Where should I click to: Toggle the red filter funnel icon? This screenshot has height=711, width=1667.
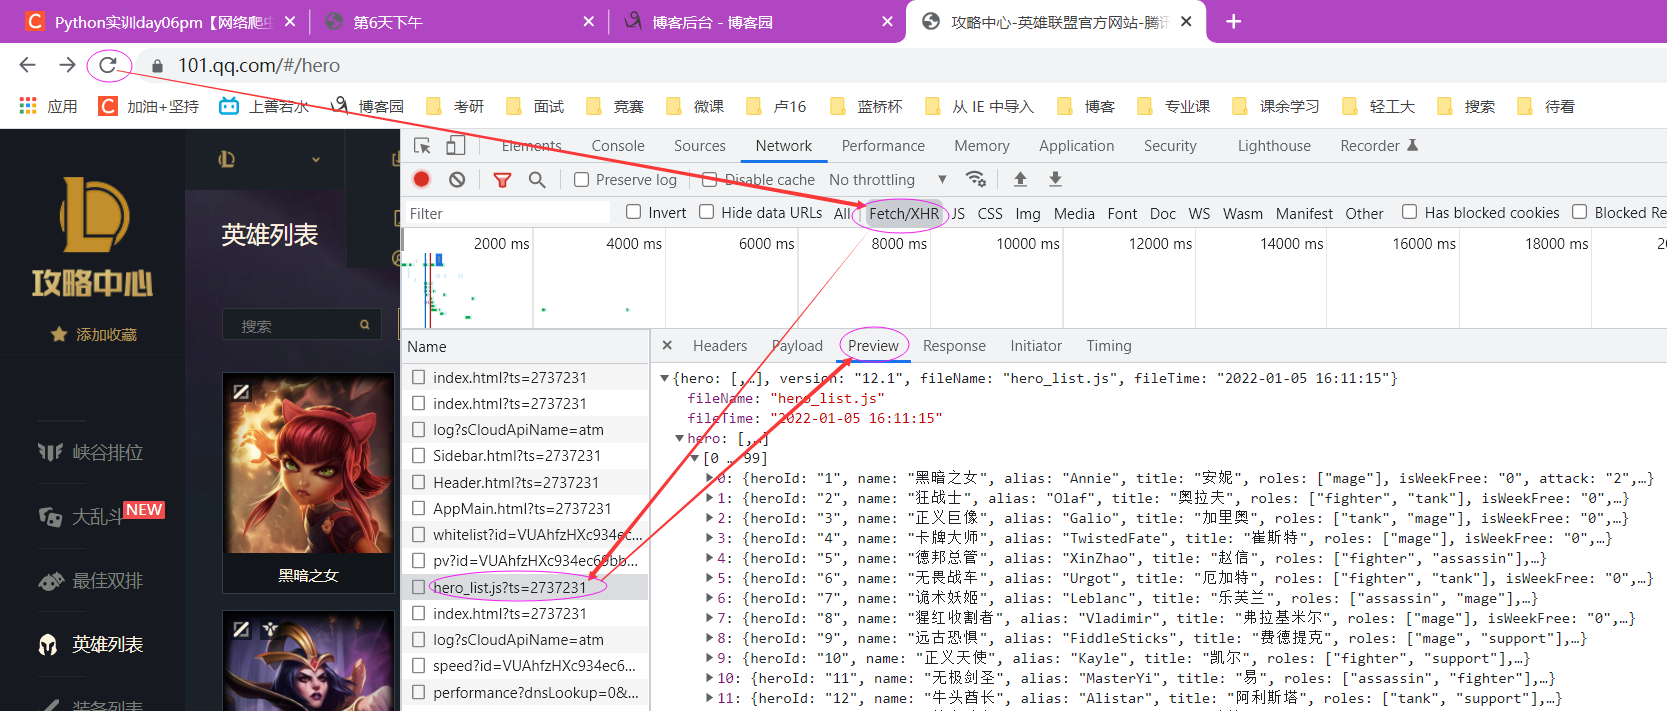[502, 179]
